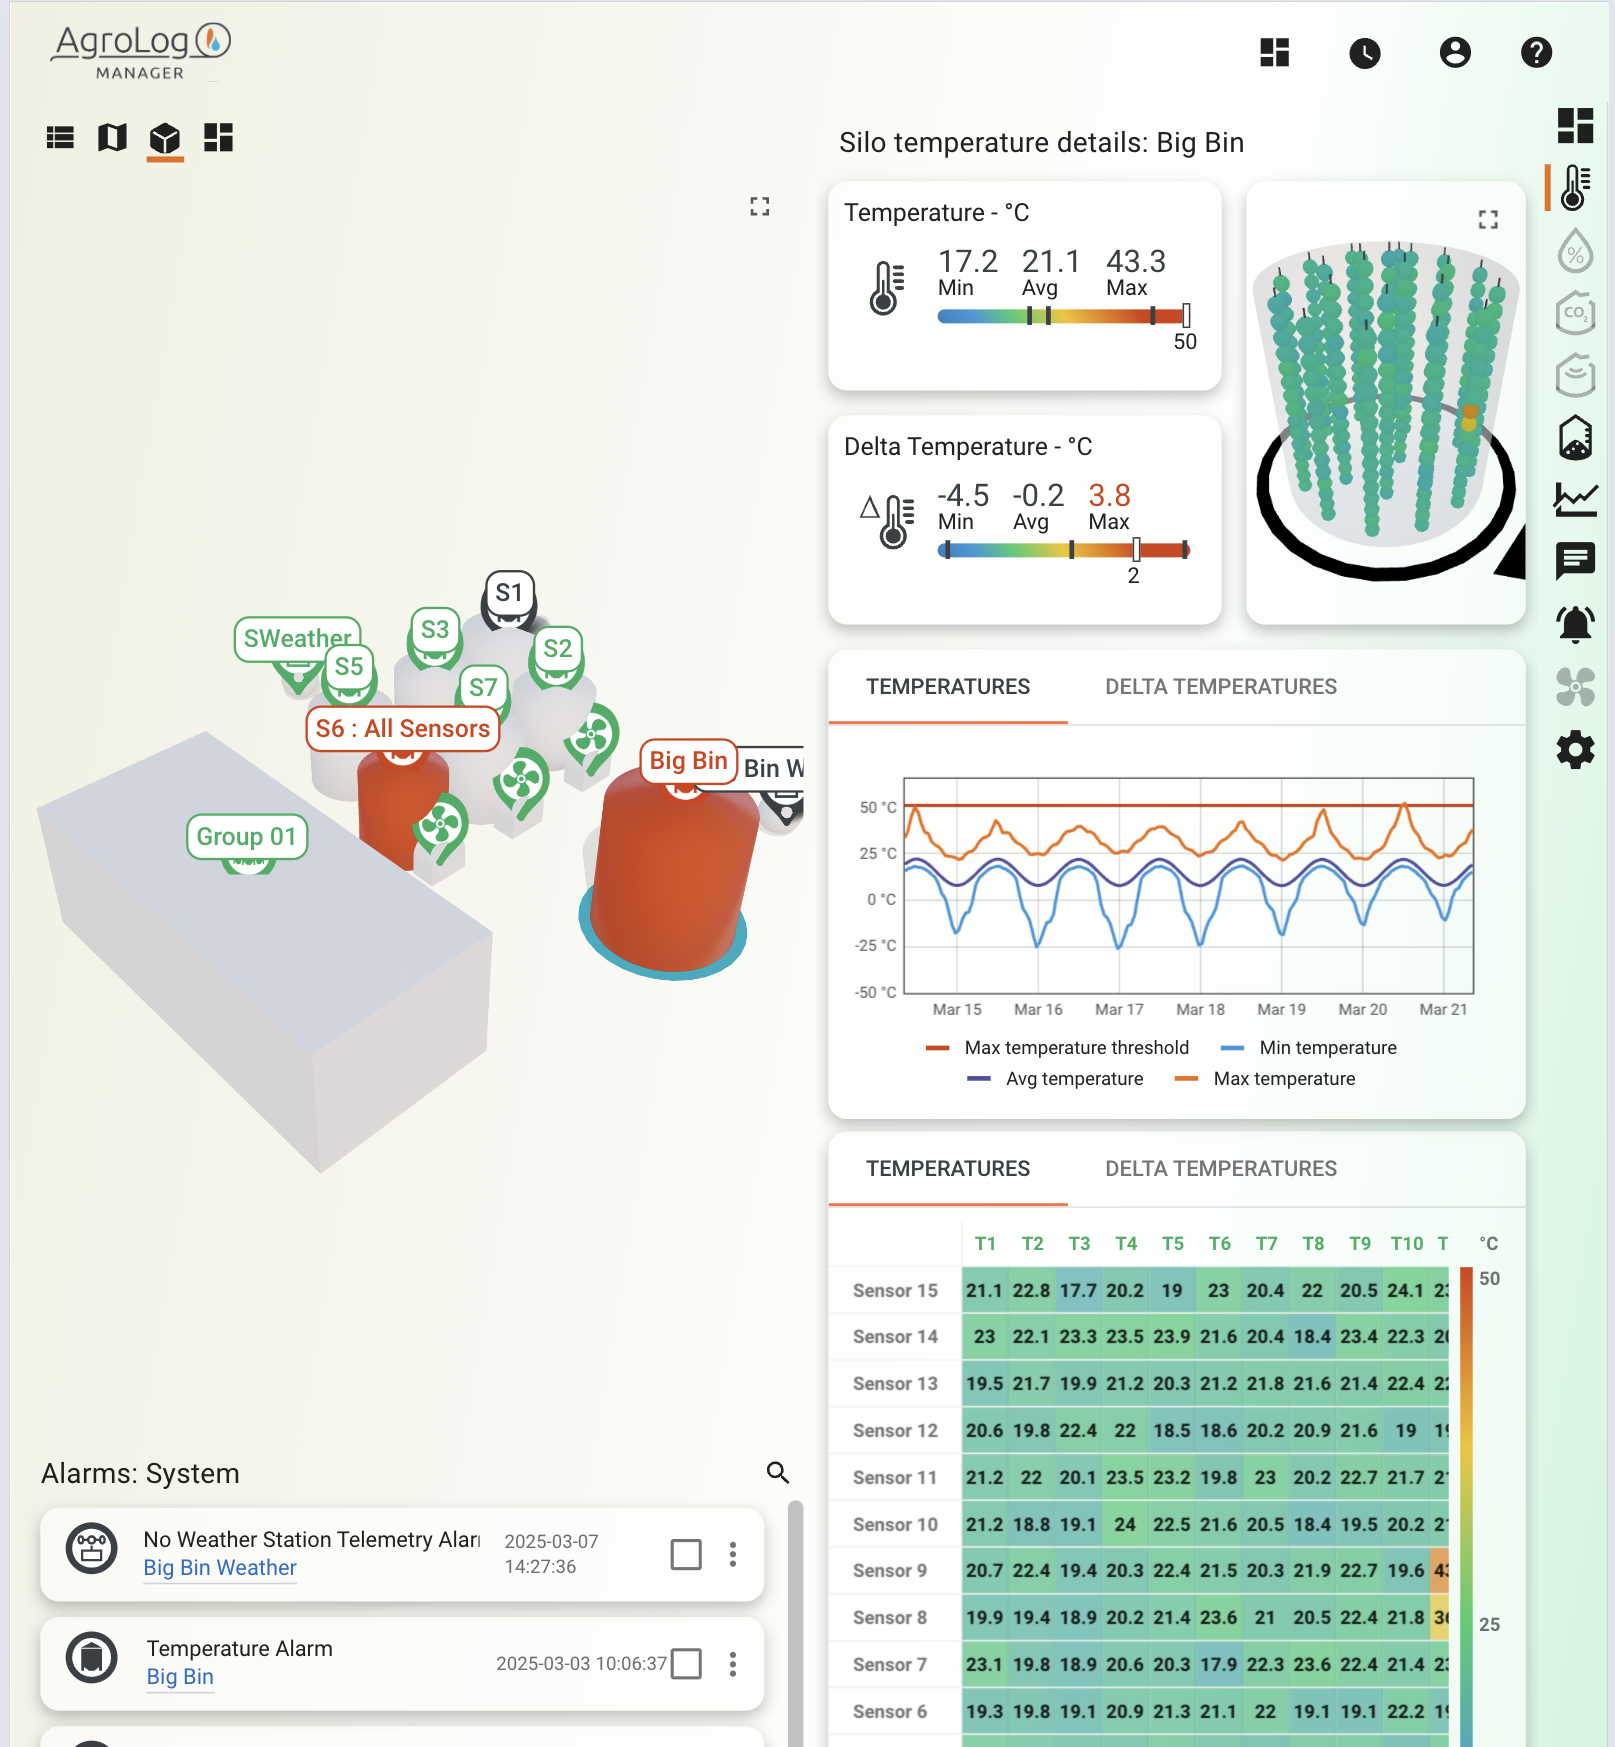
Task: Switch to the DELTA TEMPERATURES chart tab
Action: coord(1220,686)
